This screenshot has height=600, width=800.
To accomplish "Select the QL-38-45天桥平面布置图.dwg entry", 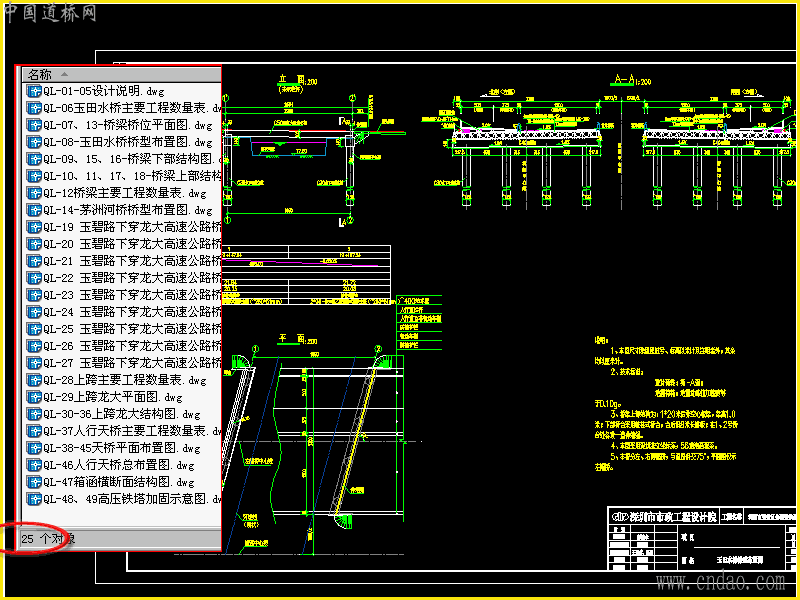I will (121, 448).
